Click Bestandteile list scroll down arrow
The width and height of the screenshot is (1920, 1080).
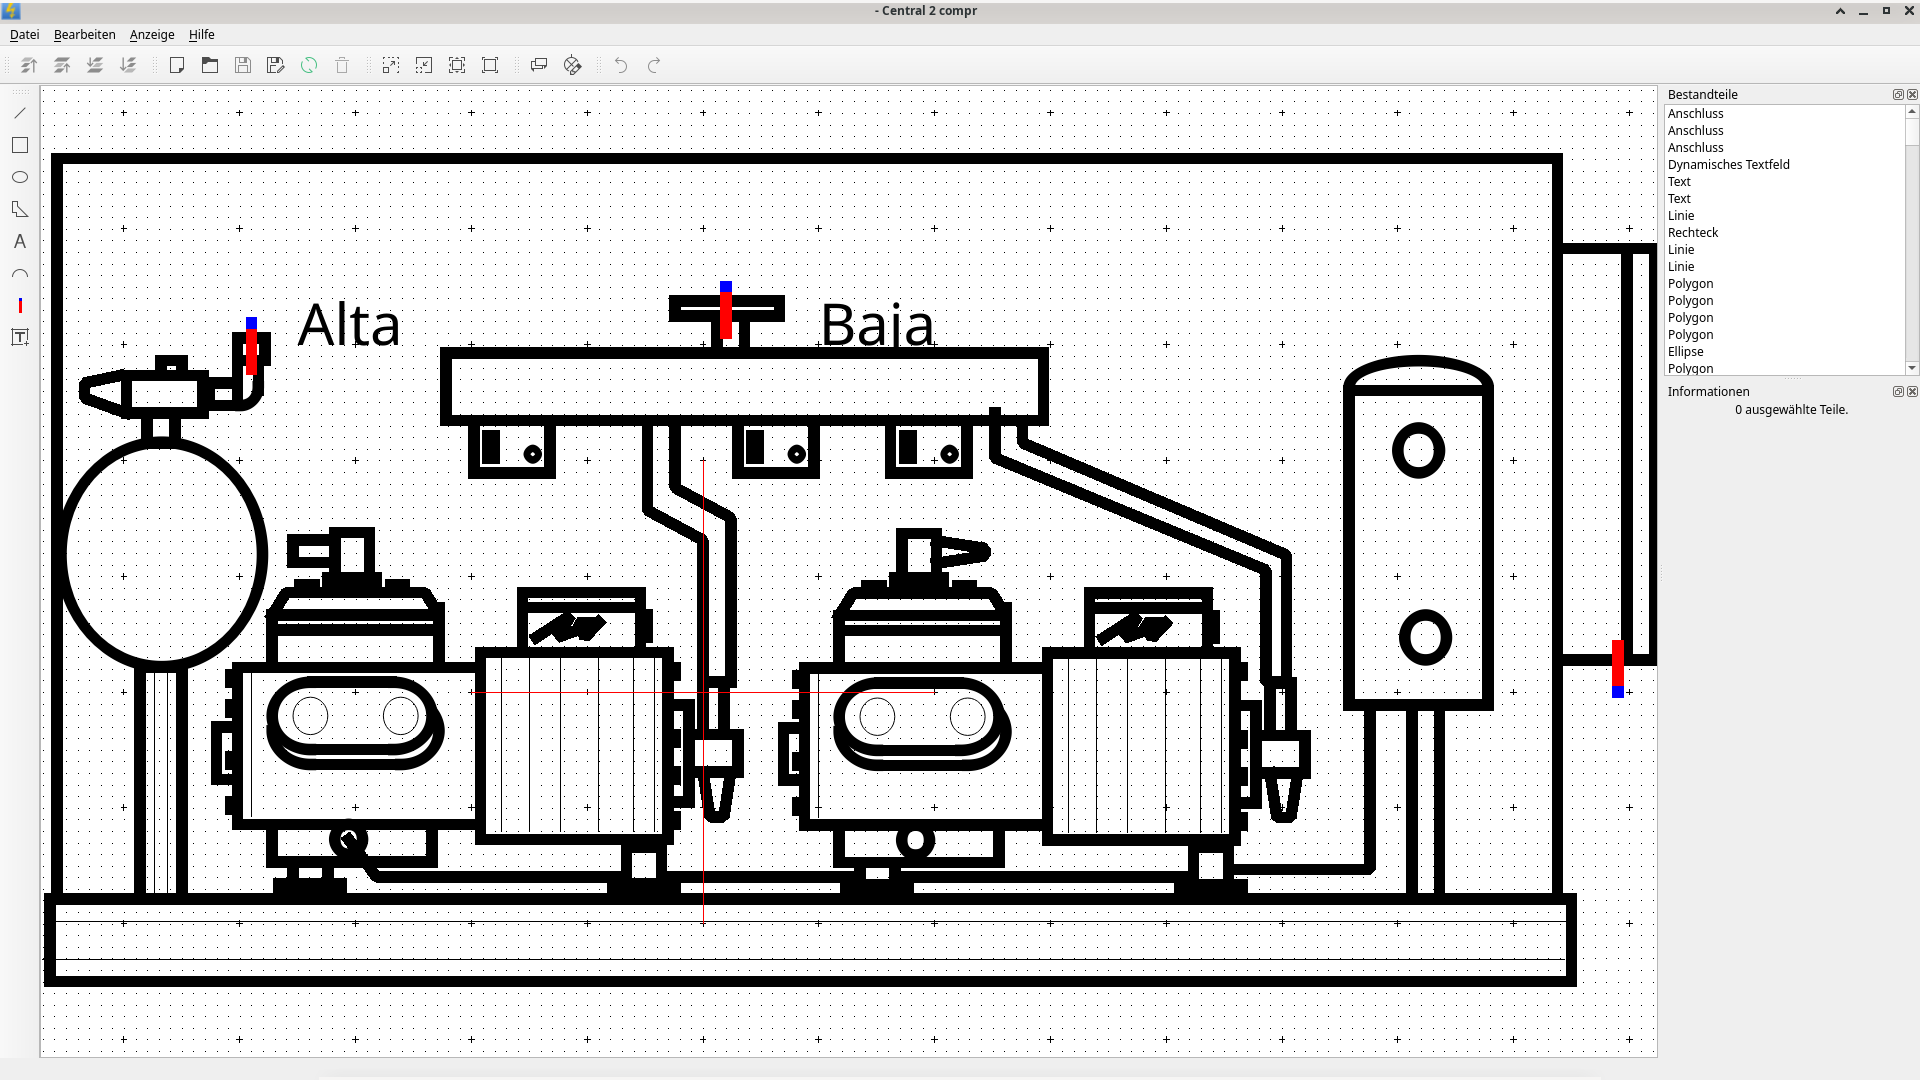point(1911,368)
